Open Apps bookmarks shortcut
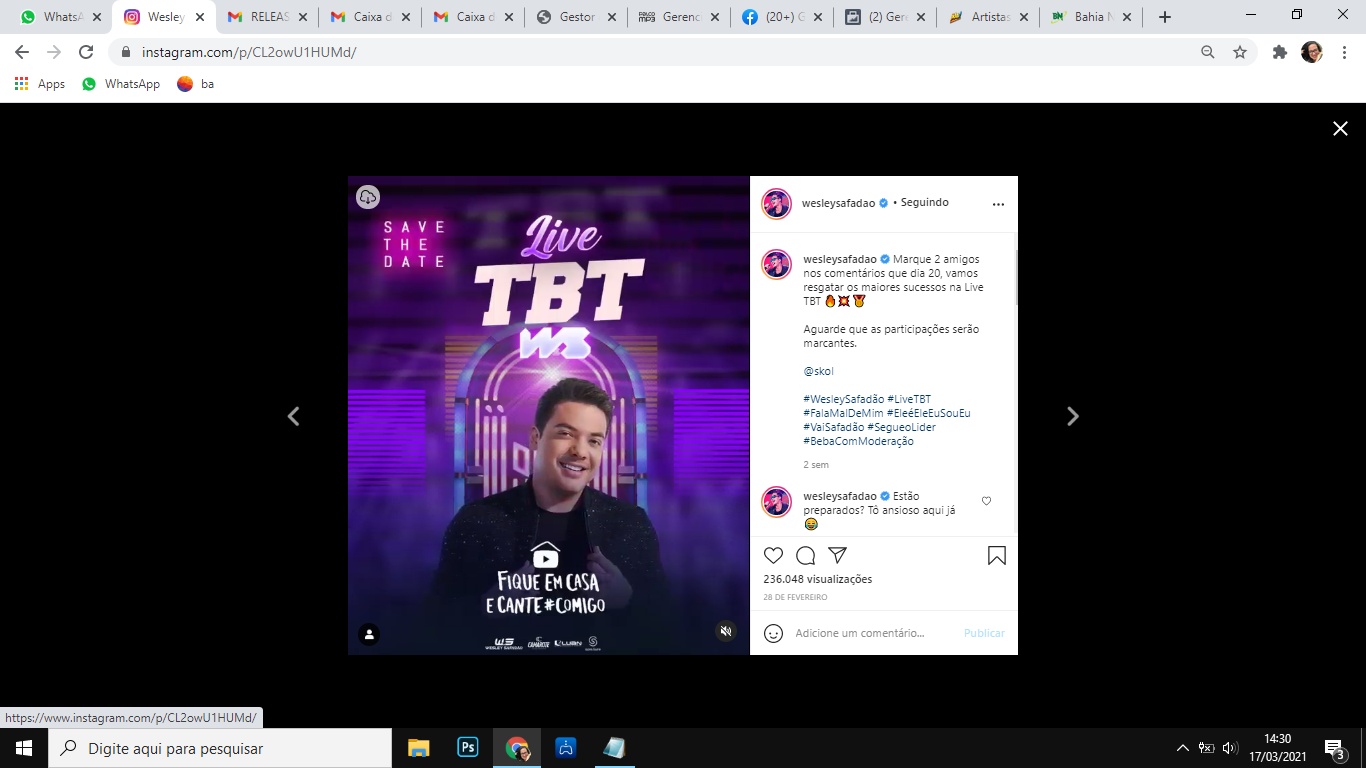Image resolution: width=1366 pixels, height=768 pixels. click(40, 84)
